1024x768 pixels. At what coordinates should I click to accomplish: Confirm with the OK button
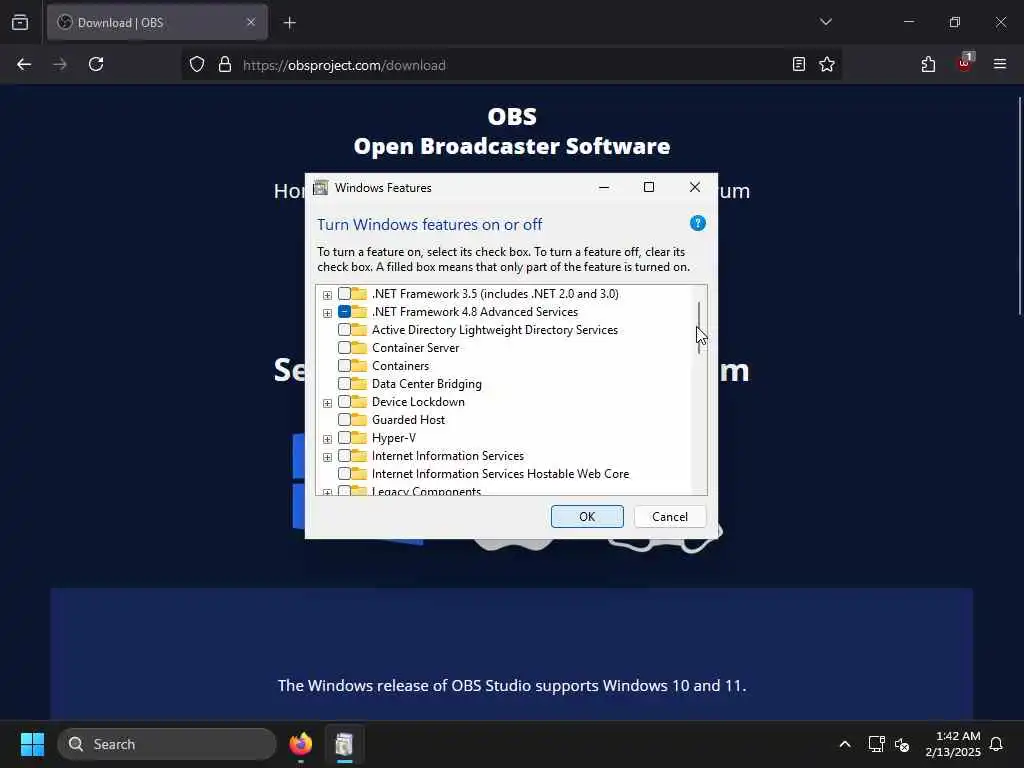coord(587,517)
